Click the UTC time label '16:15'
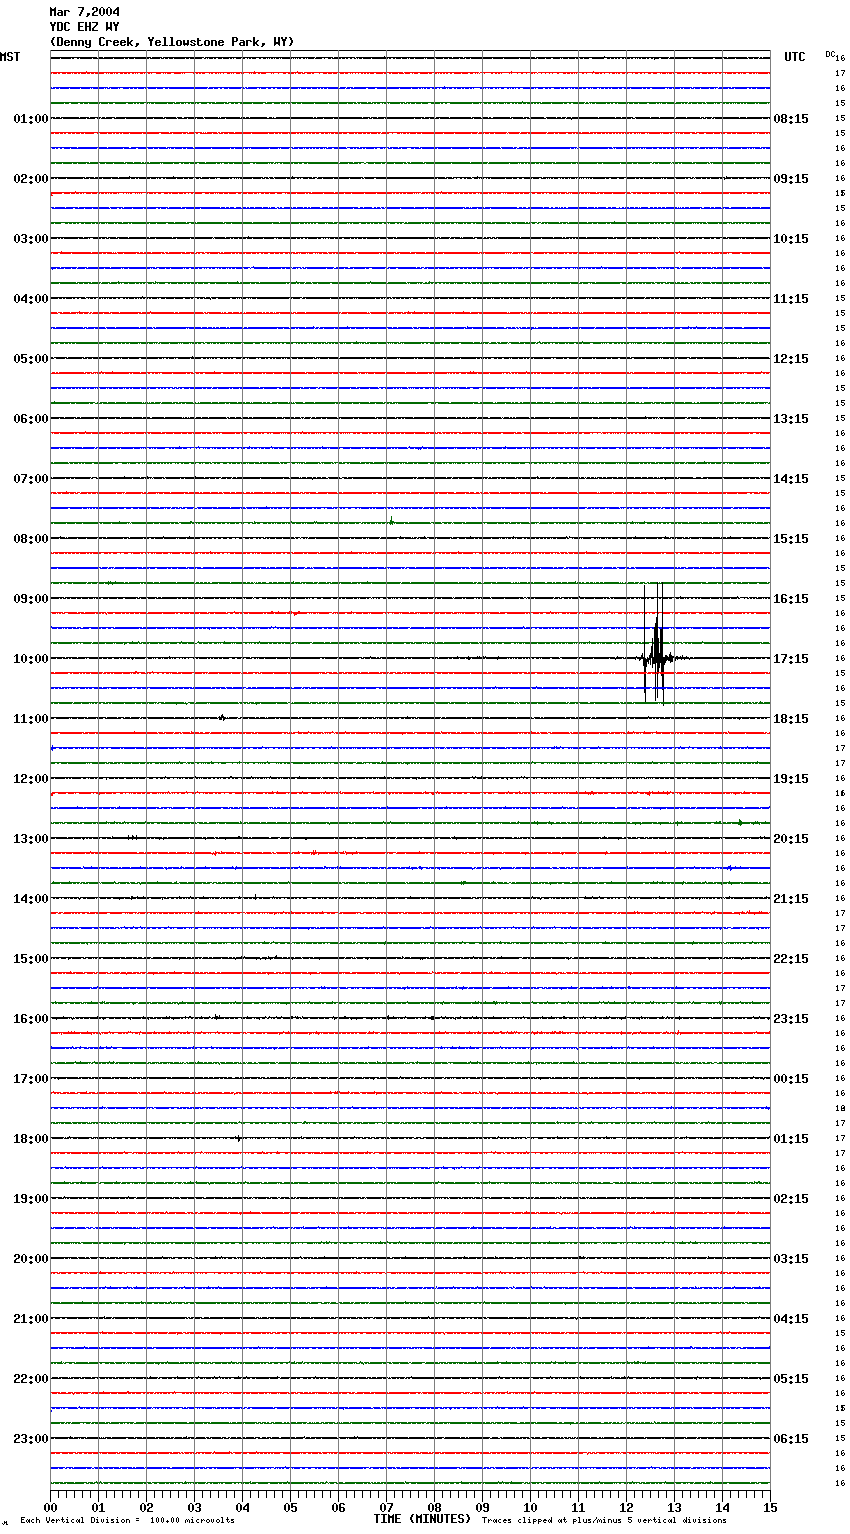Screen dimensions: 850x1534 (x=791, y=599)
